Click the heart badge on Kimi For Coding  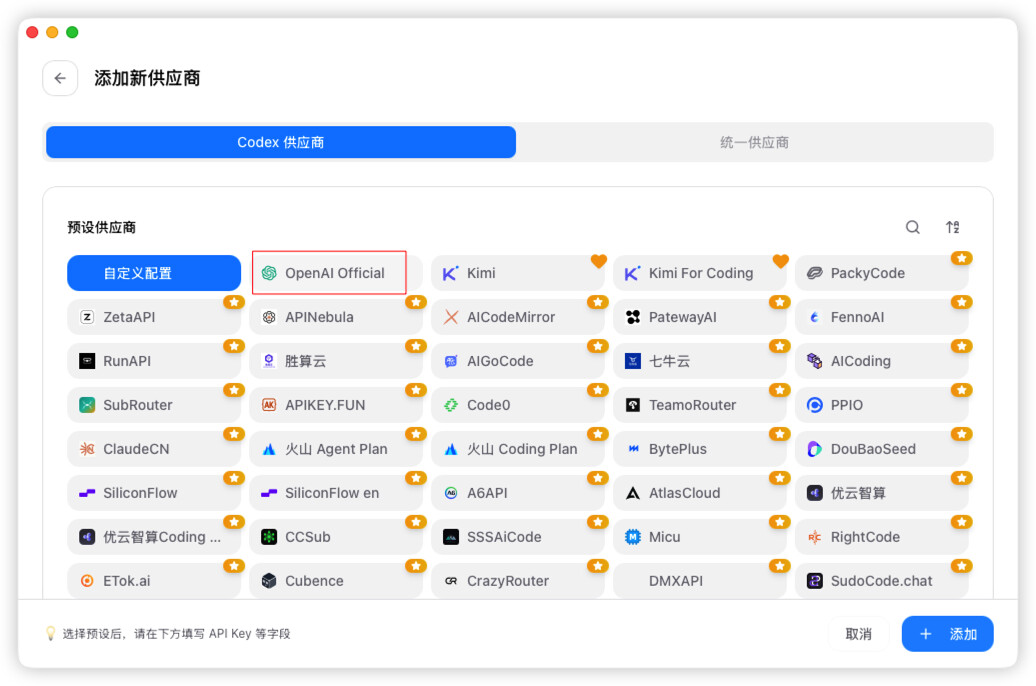coord(780,261)
